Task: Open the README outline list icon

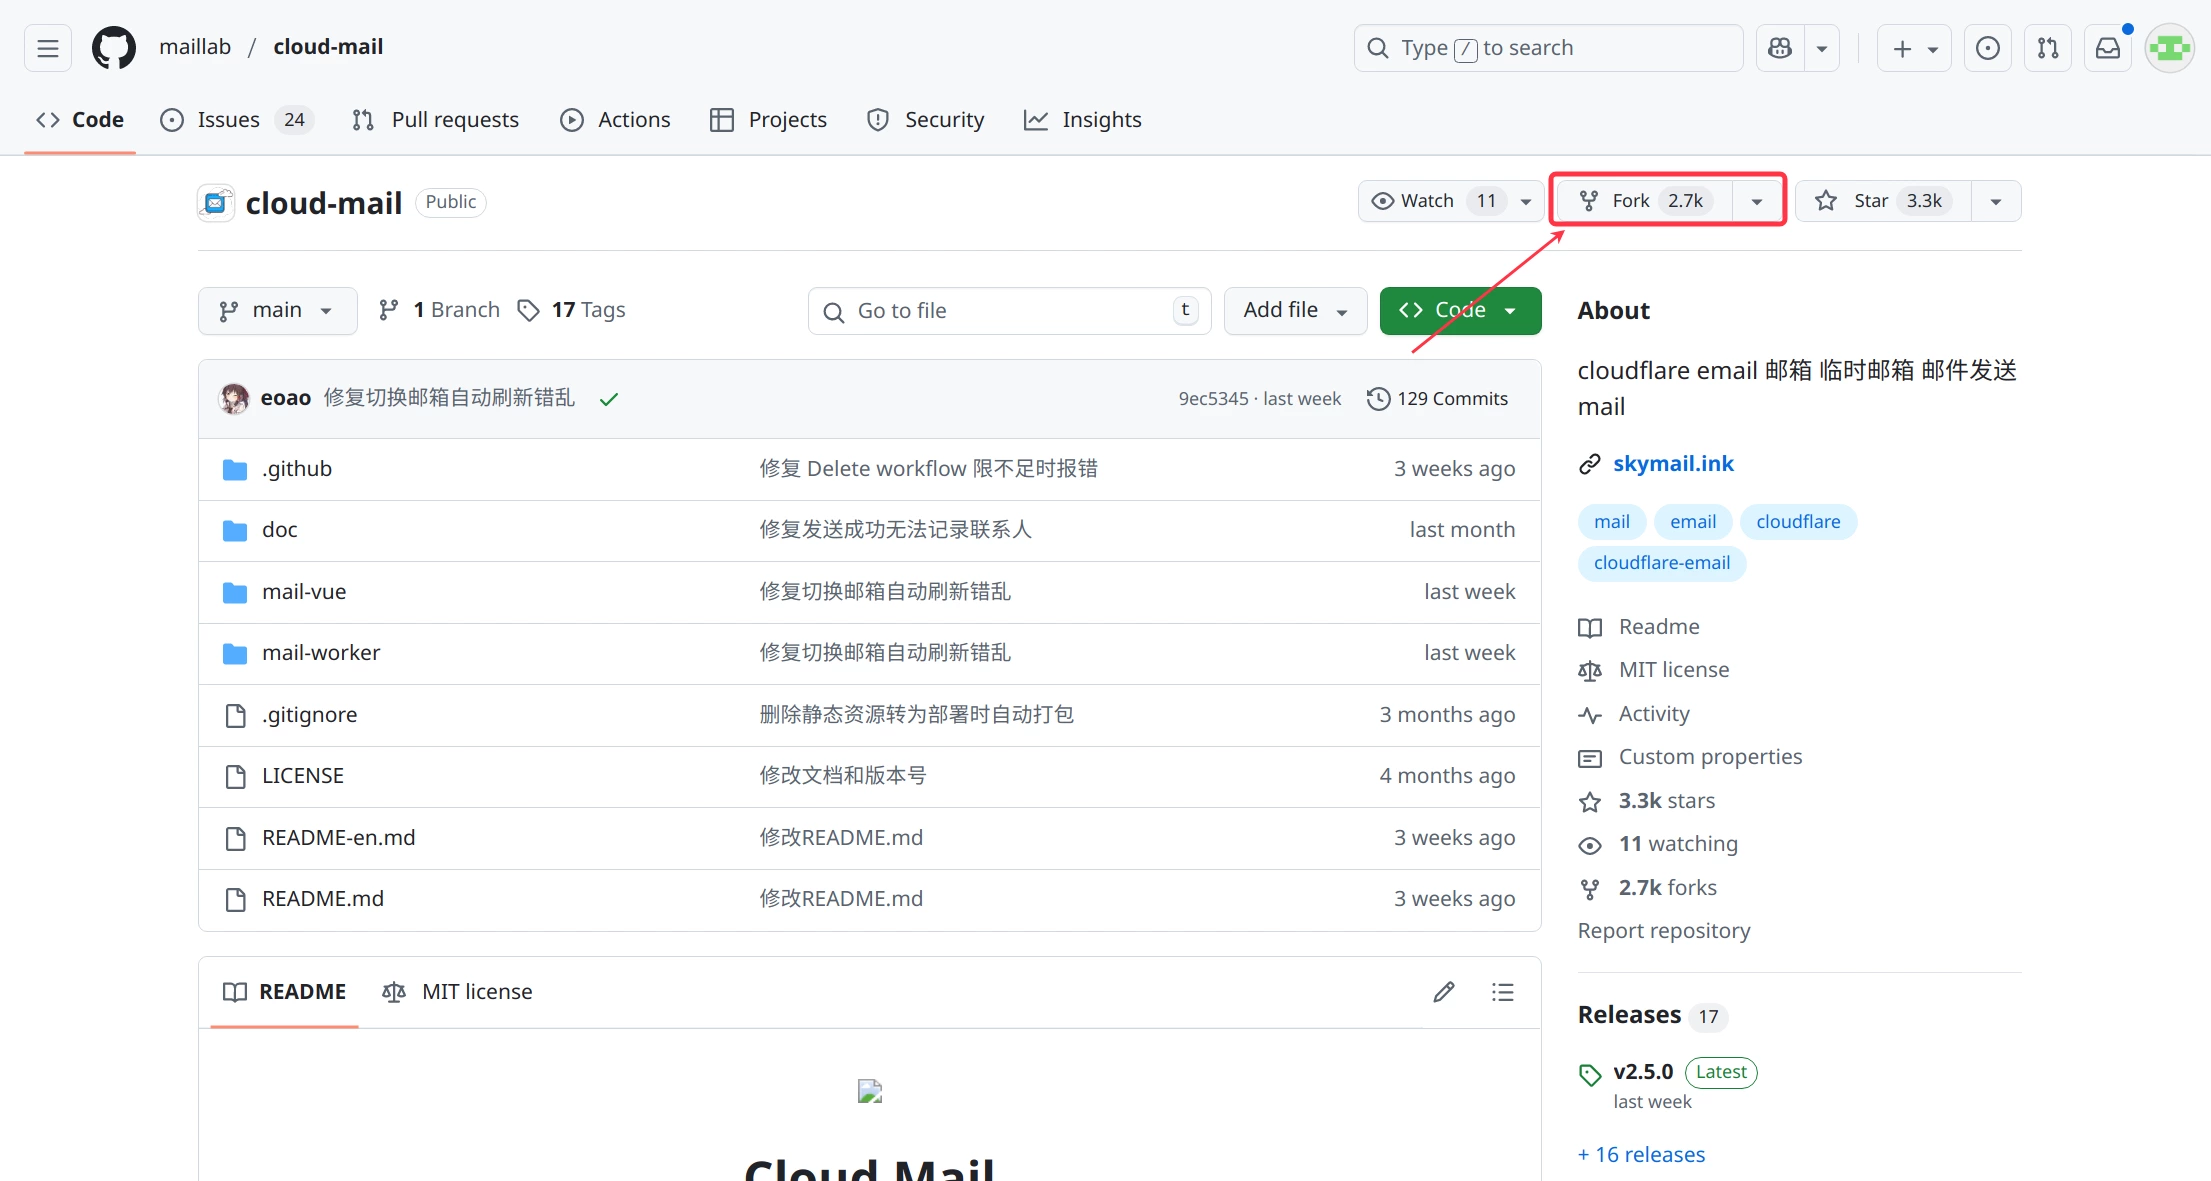Action: pos(1502,992)
